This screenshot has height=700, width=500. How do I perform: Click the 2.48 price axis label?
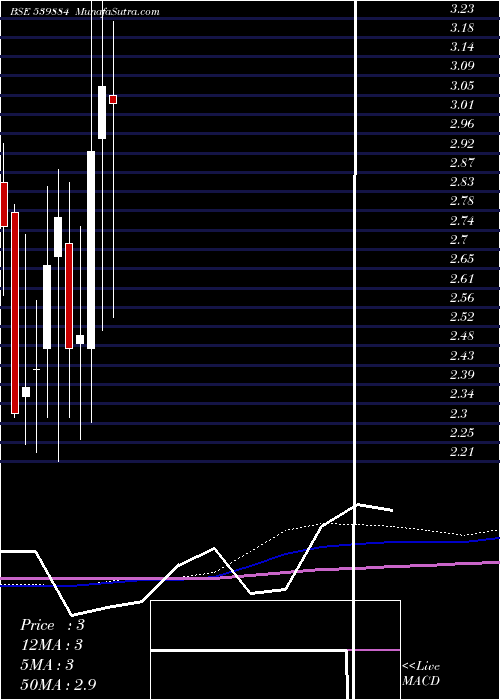(x=462, y=336)
